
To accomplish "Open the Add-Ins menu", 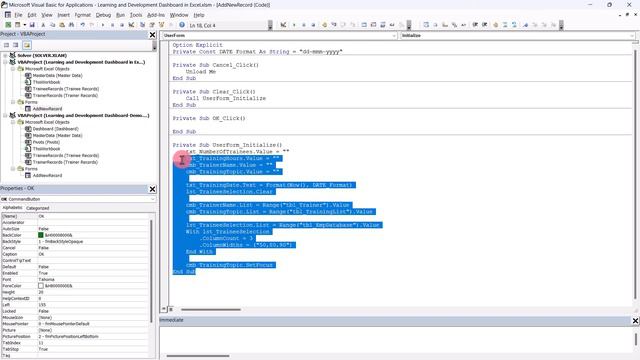I will click(156, 15).
